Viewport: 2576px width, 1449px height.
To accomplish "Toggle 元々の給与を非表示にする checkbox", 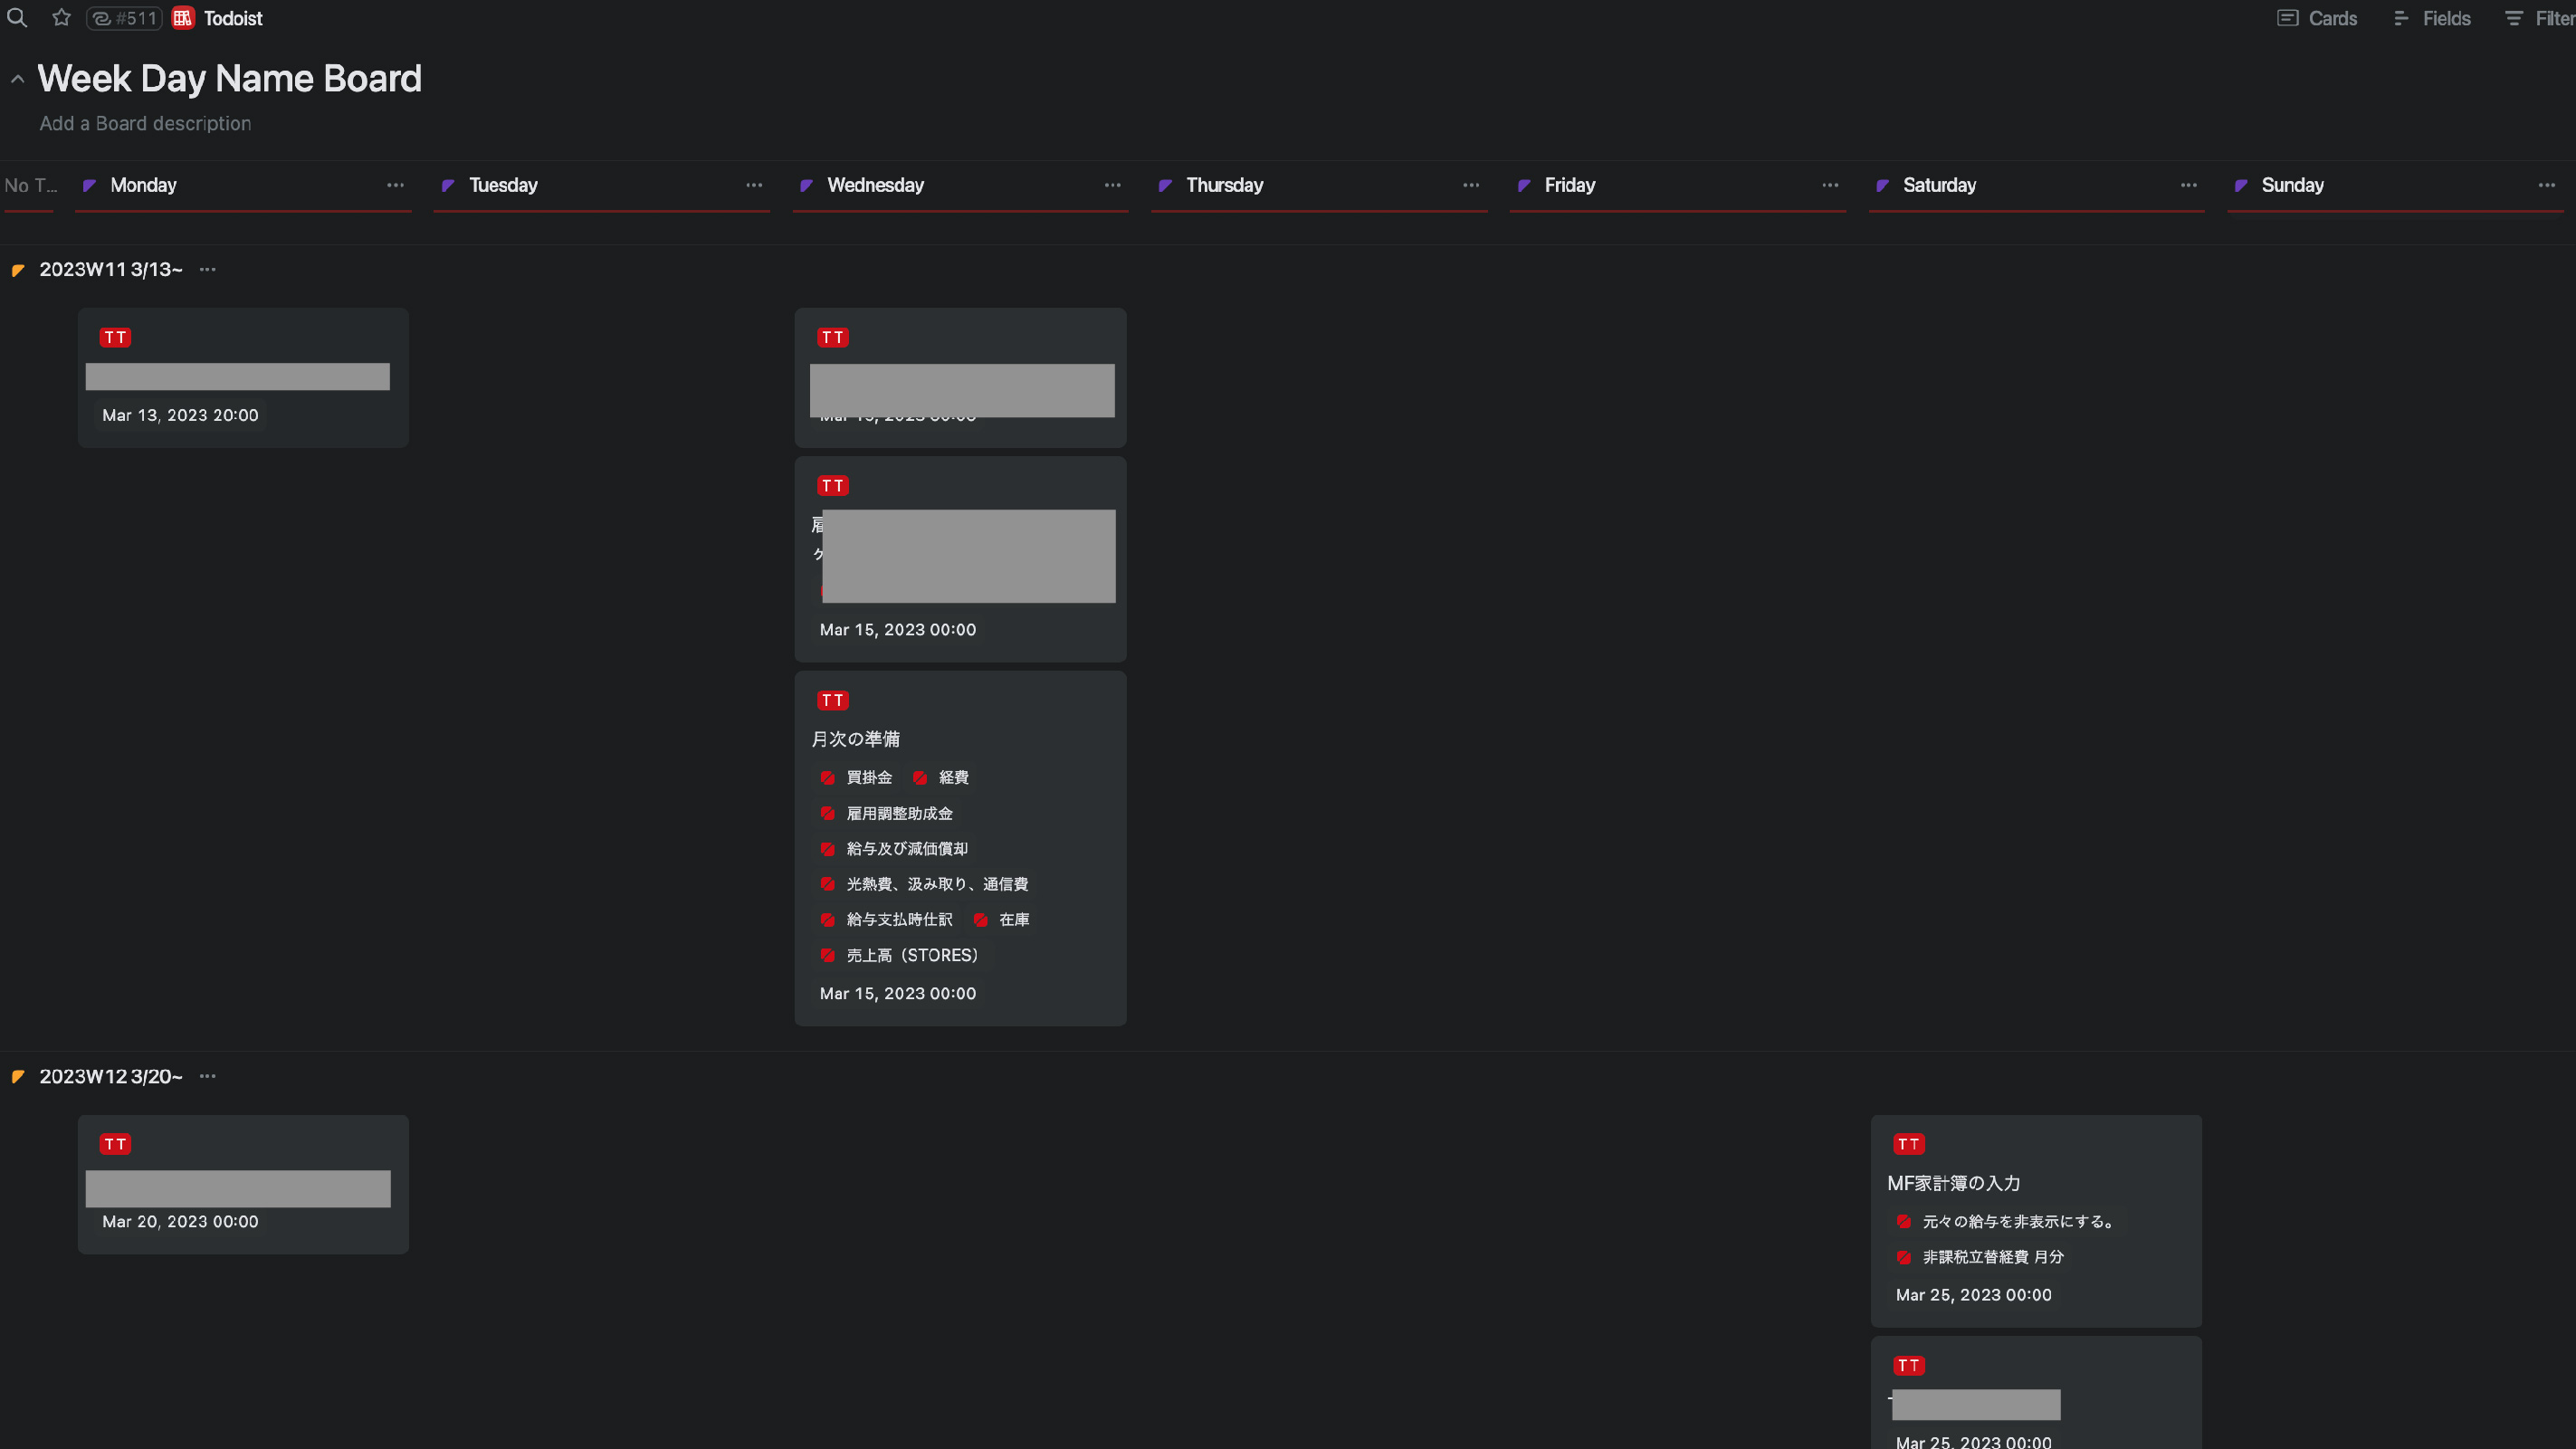I will click(x=1904, y=1221).
